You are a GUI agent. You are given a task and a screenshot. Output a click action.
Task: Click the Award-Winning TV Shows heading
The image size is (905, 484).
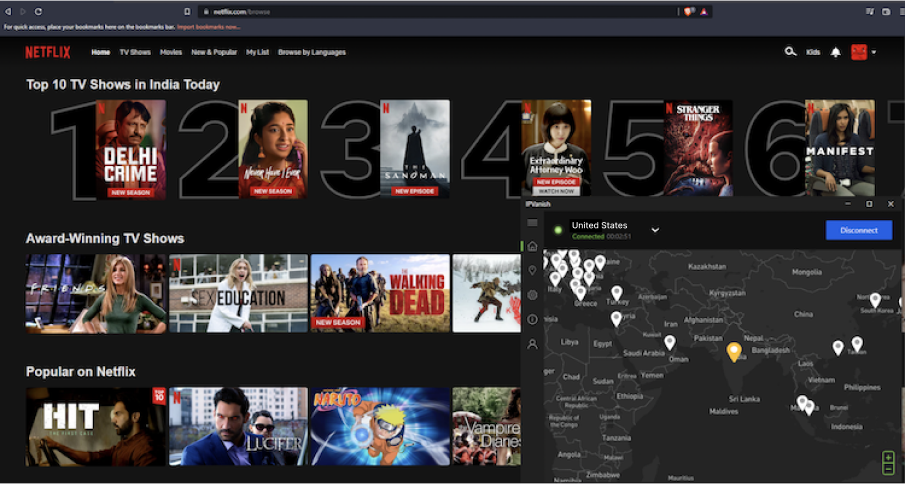click(105, 238)
